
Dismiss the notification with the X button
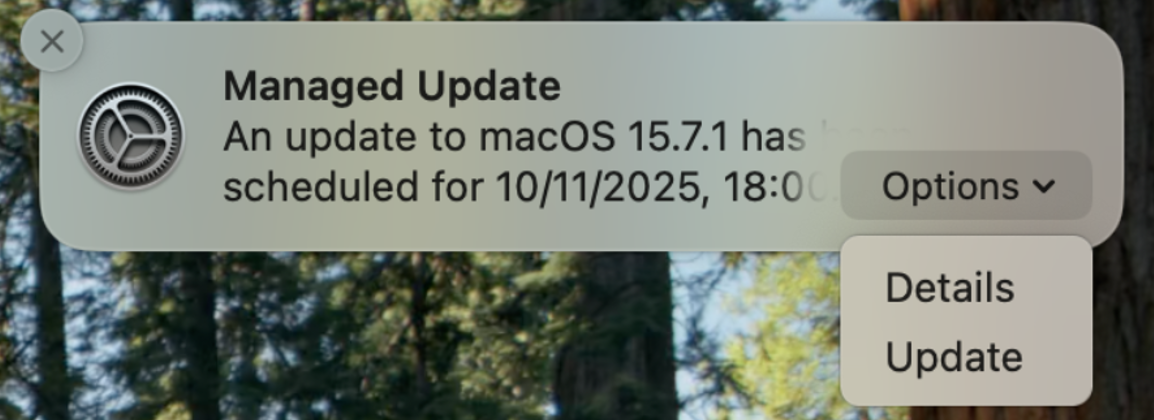[x=52, y=42]
